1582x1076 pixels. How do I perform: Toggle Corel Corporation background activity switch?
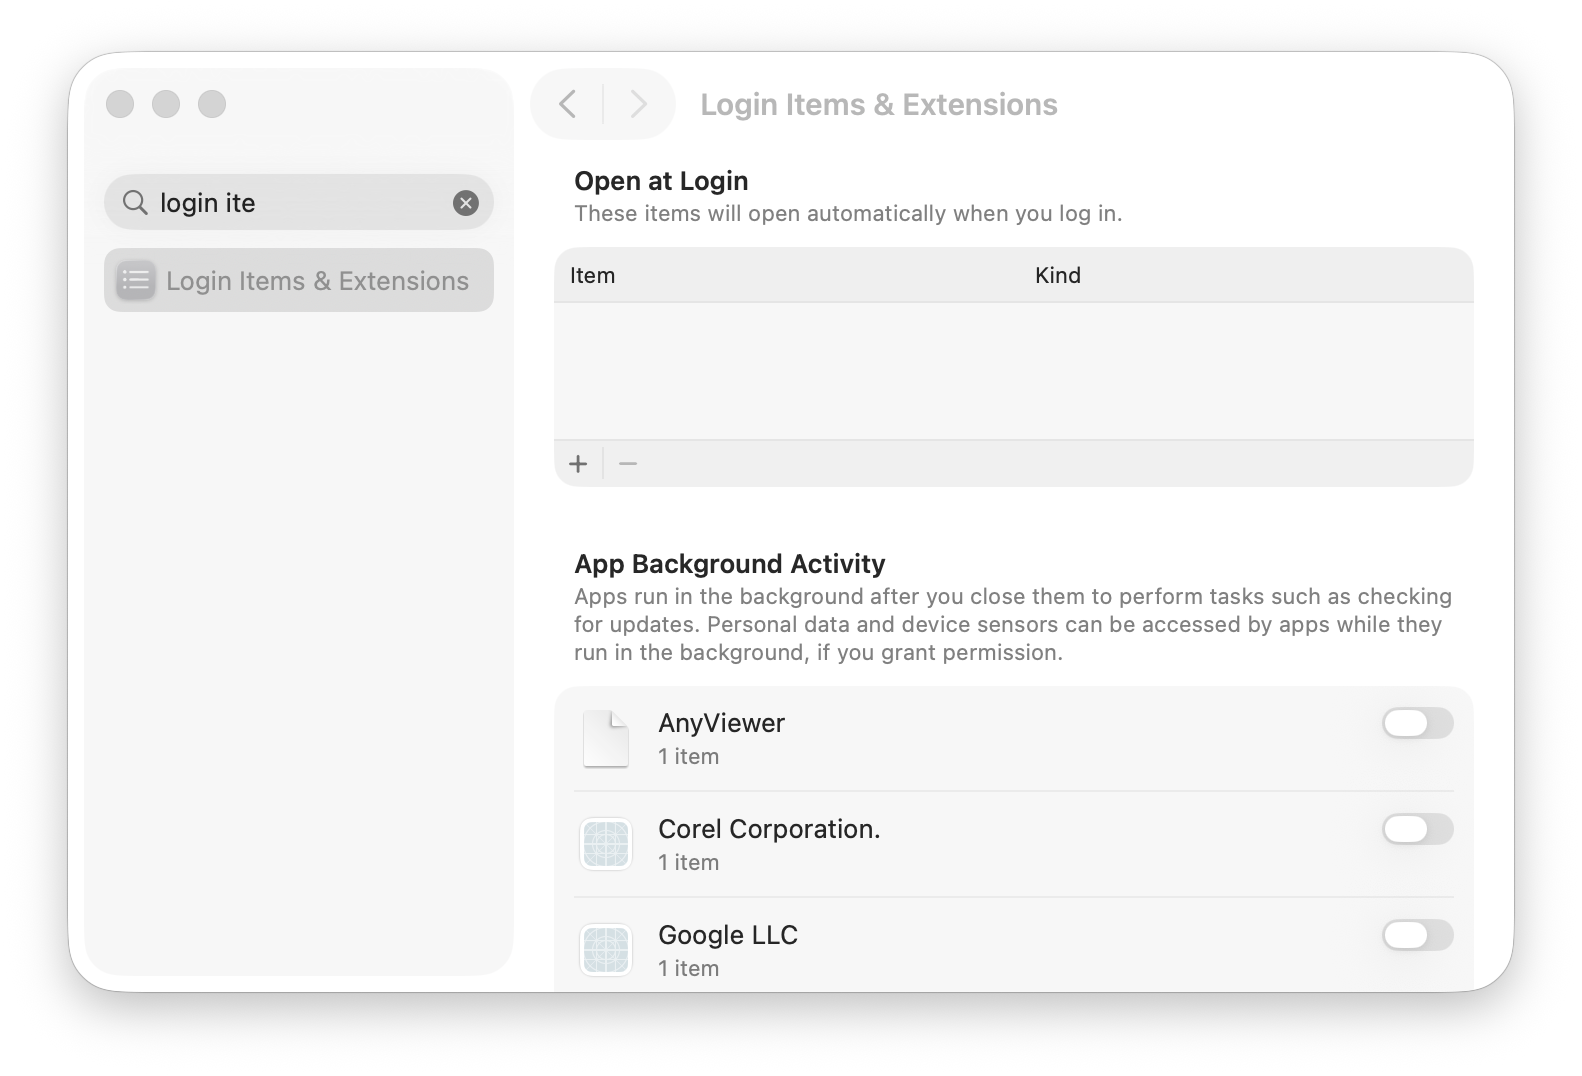tap(1417, 829)
